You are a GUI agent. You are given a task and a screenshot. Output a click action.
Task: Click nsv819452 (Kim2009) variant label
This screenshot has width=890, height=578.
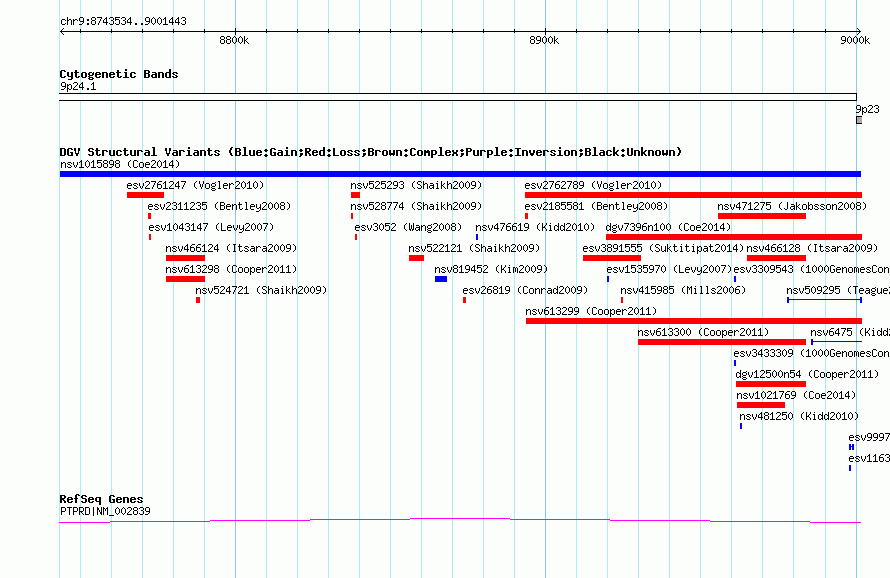pos(491,269)
